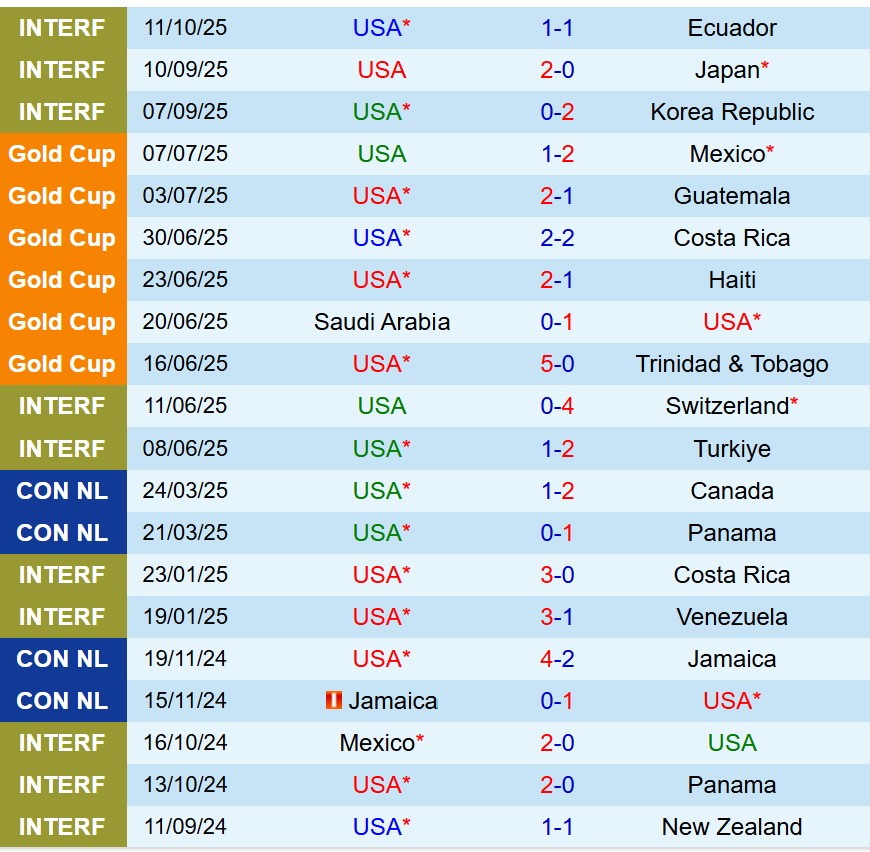Screen dimensions: 870x852
Task: Click Korea Republic team link
Action: tap(732, 112)
